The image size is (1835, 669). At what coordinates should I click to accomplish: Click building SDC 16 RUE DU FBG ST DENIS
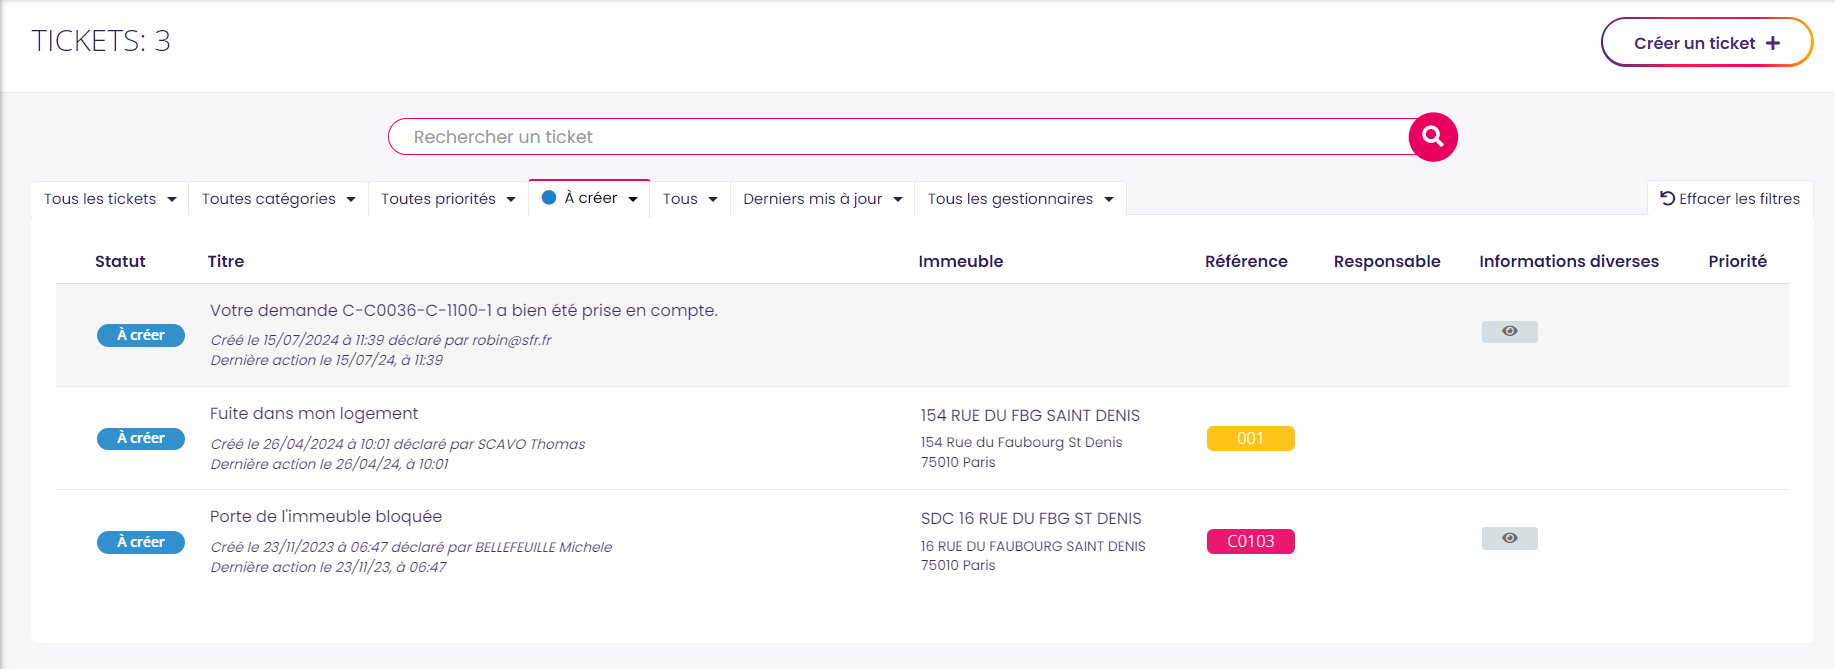(x=1031, y=519)
